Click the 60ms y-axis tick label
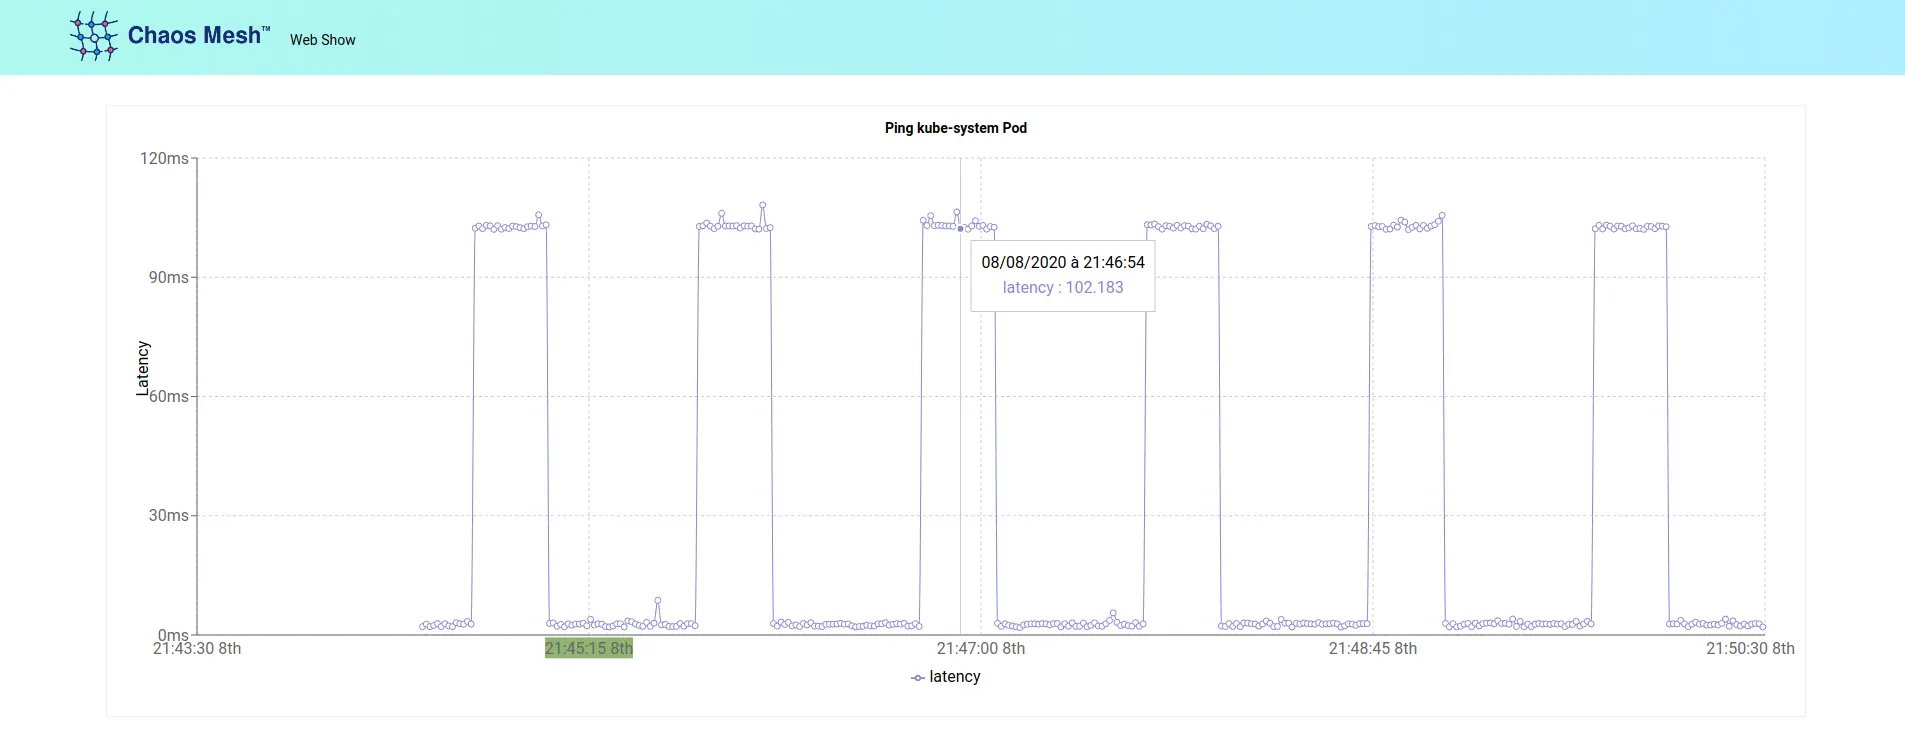The width and height of the screenshot is (1905, 740). 169,397
